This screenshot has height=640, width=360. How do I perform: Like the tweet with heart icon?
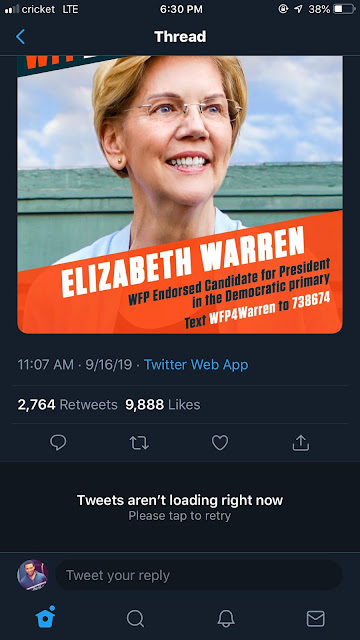(x=220, y=443)
